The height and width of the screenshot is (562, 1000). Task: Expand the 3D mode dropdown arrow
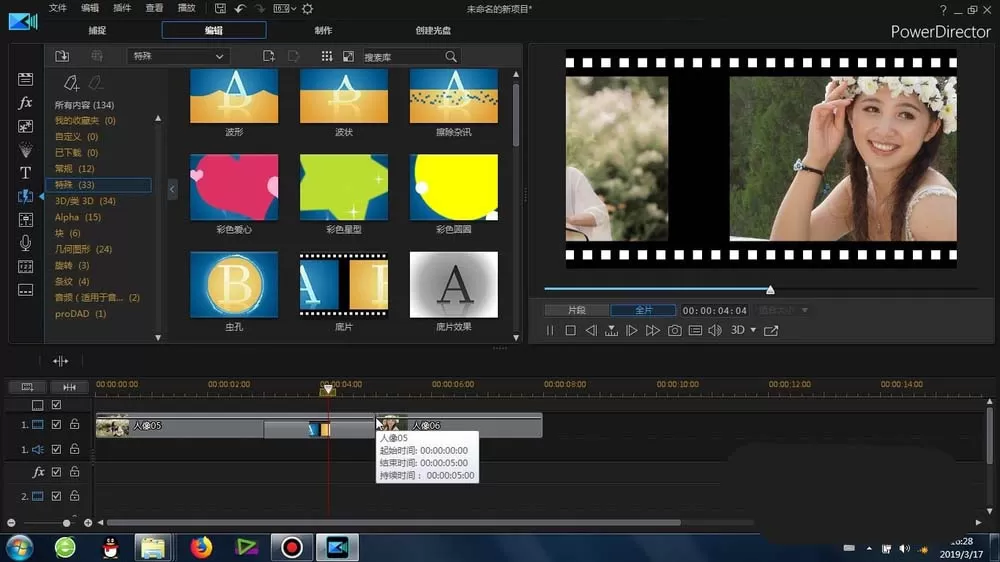click(753, 330)
